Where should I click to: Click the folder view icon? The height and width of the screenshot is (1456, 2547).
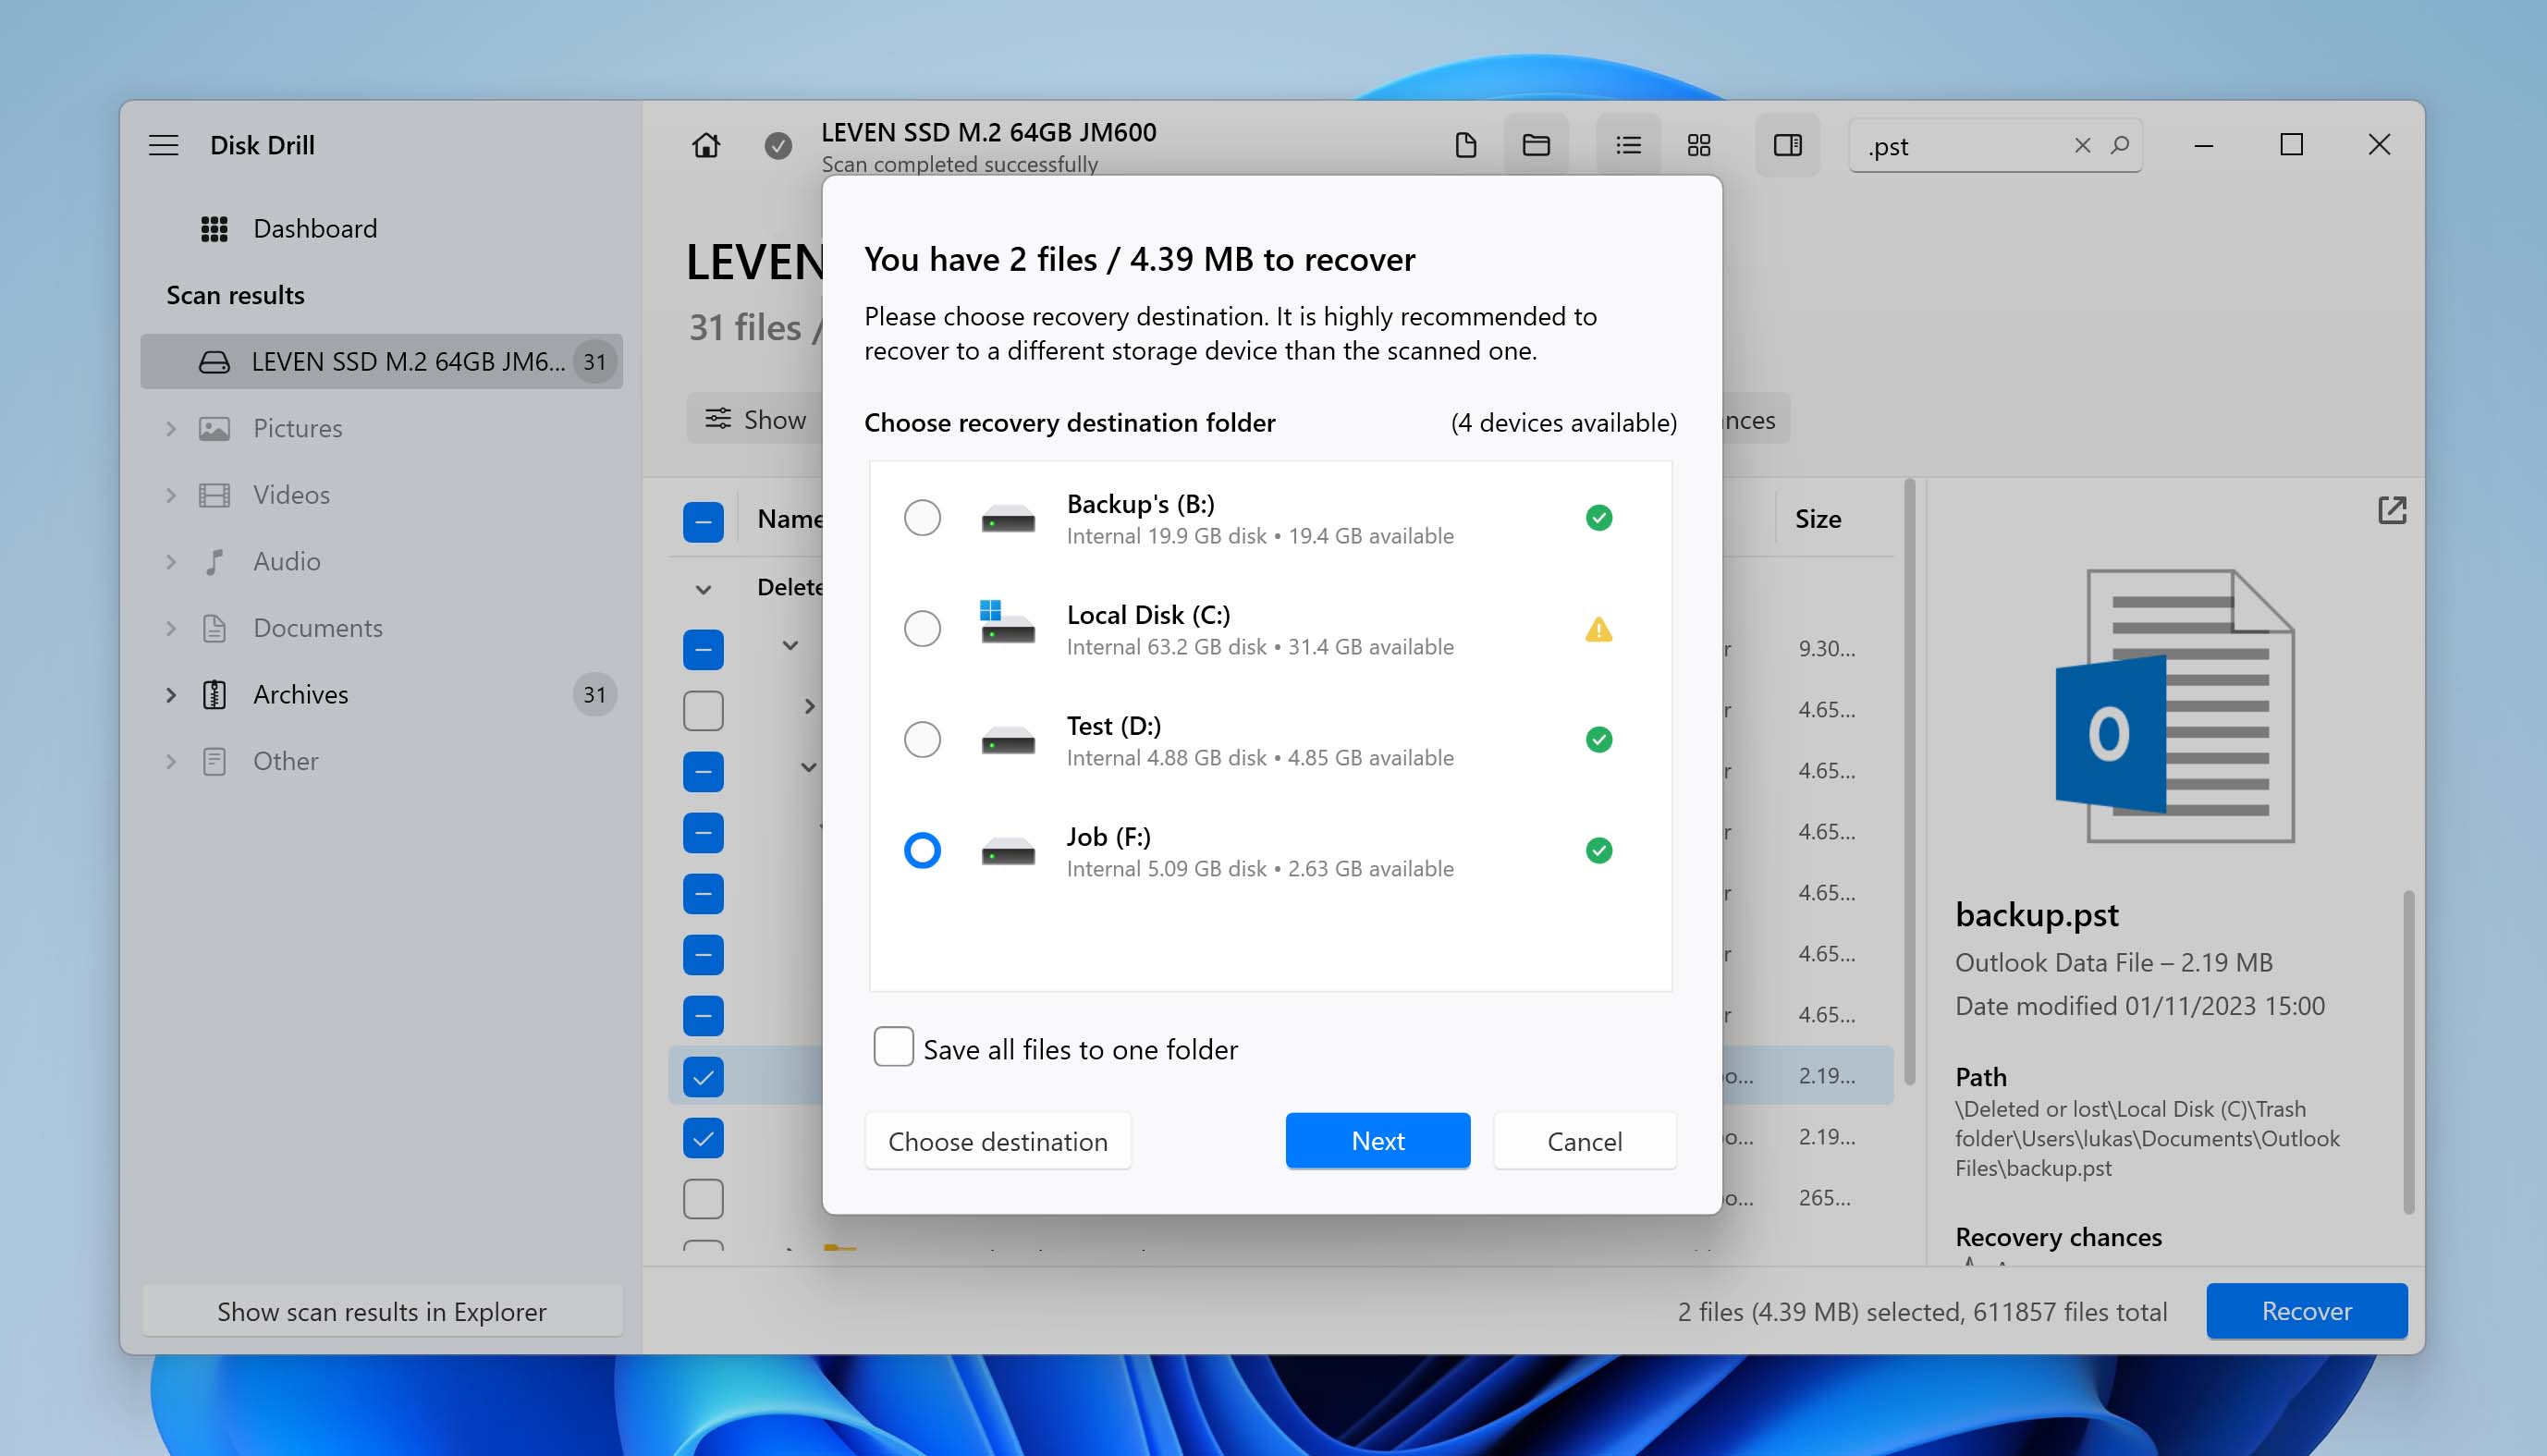tap(1534, 143)
